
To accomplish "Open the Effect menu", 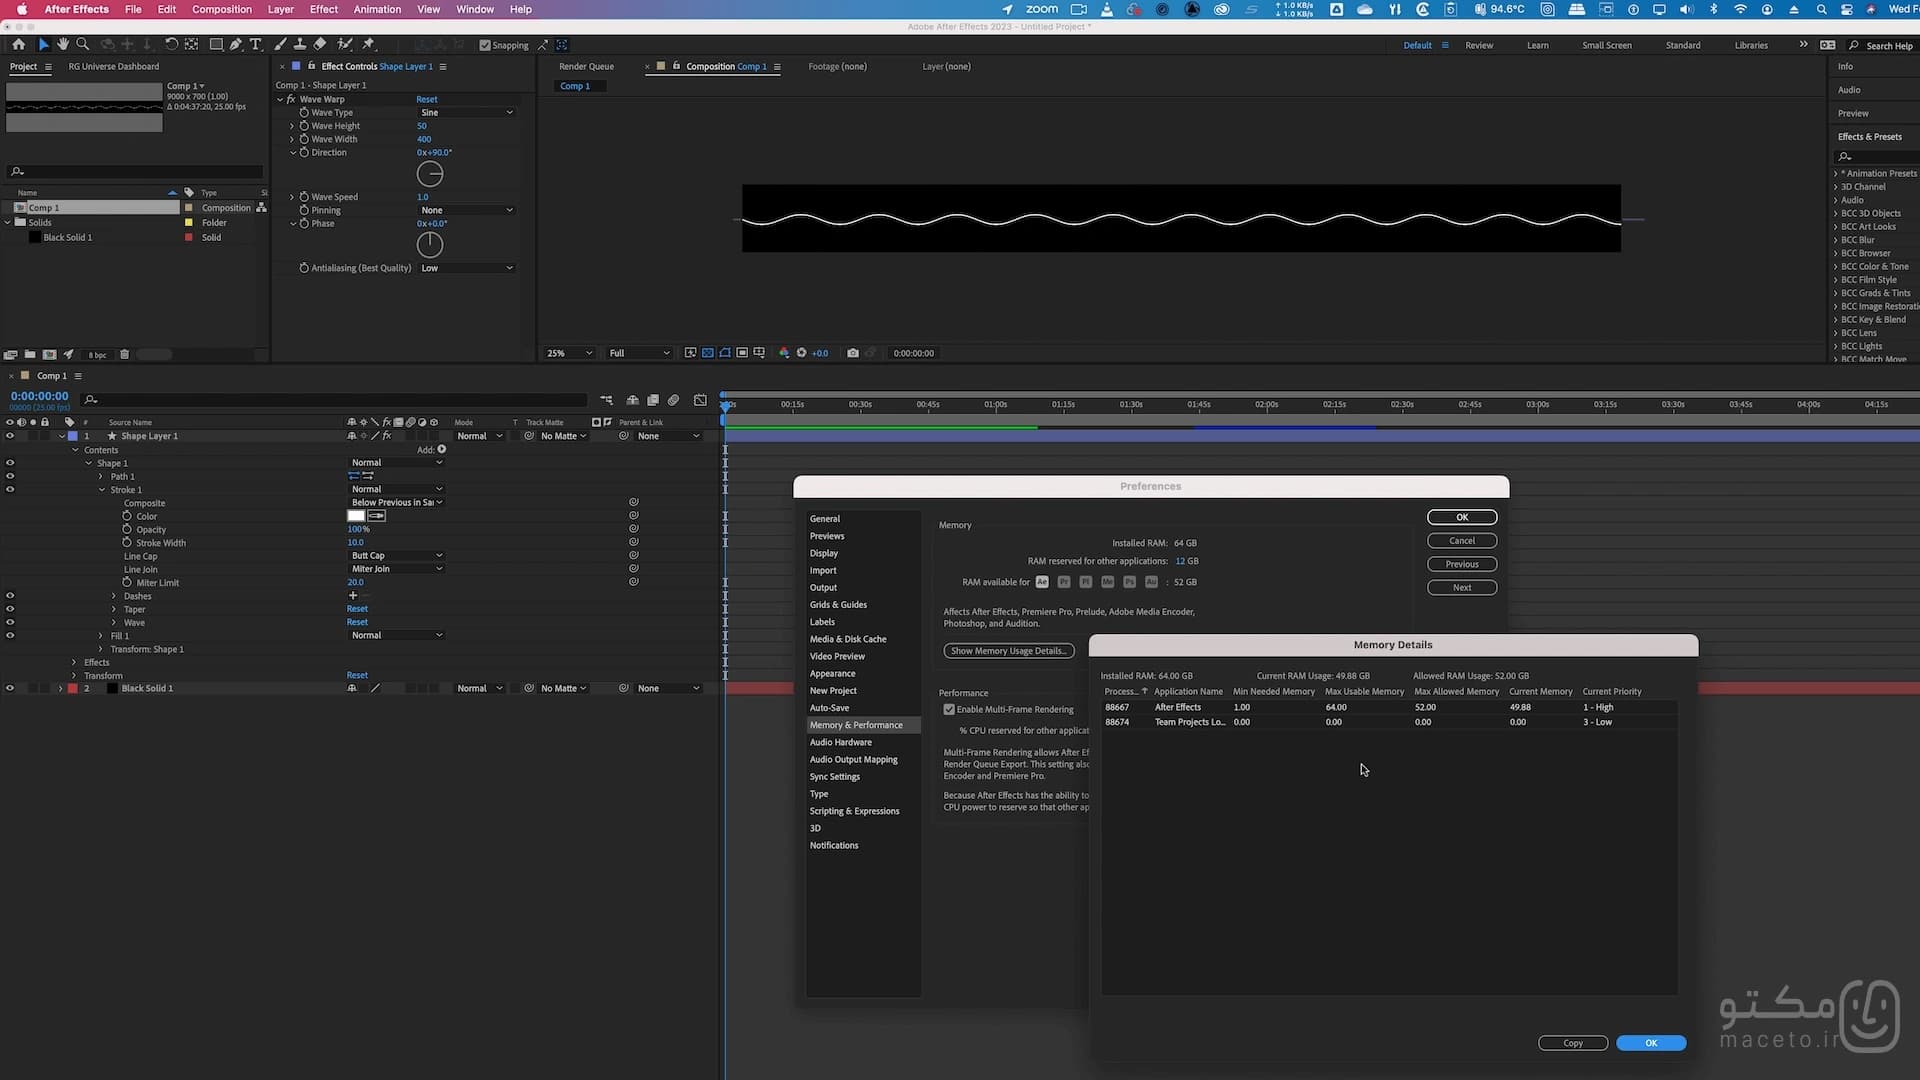I will 324,9.
